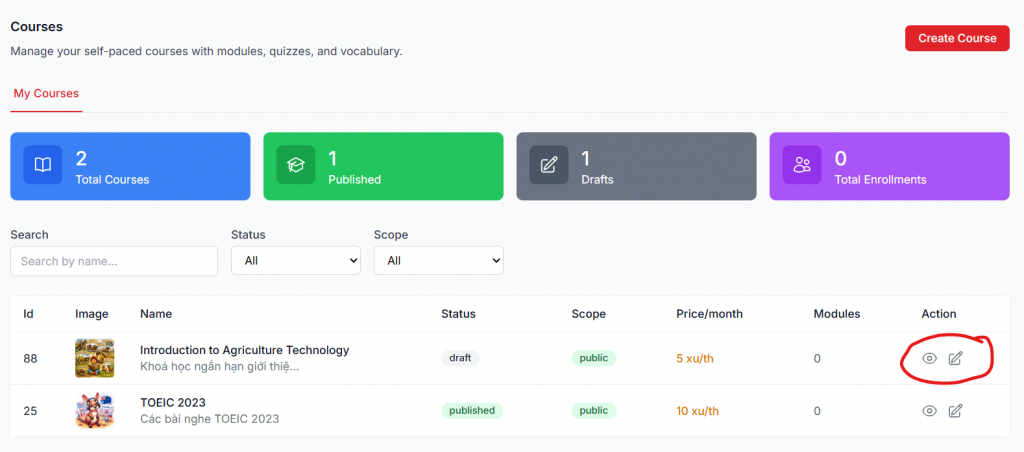Image resolution: width=1024 pixels, height=452 pixels.
Task: Click the Name column header
Action: click(156, 314)
